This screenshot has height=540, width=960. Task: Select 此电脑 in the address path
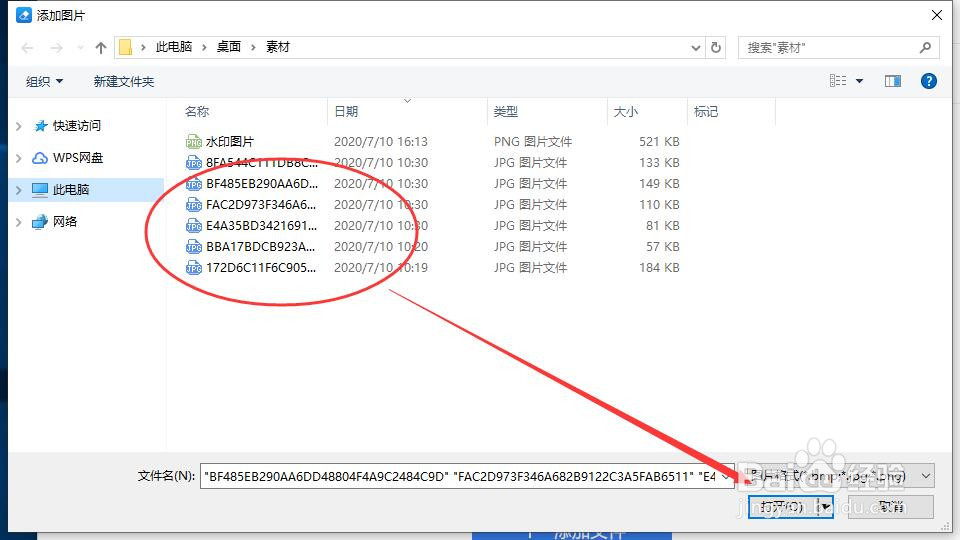pyautogui.click(x=174, y=47)
